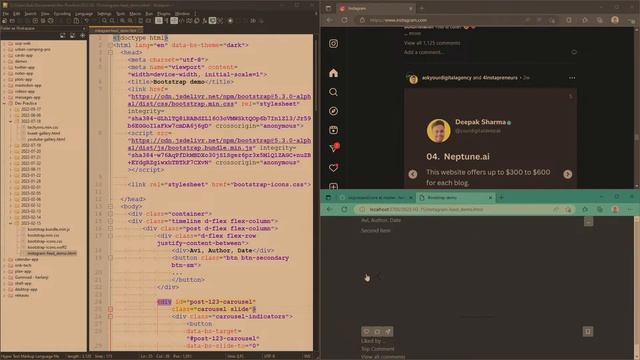This screenshot has height=360, width=640.
Task: Reload the Instagram browser page
Action: click(344, 20)
